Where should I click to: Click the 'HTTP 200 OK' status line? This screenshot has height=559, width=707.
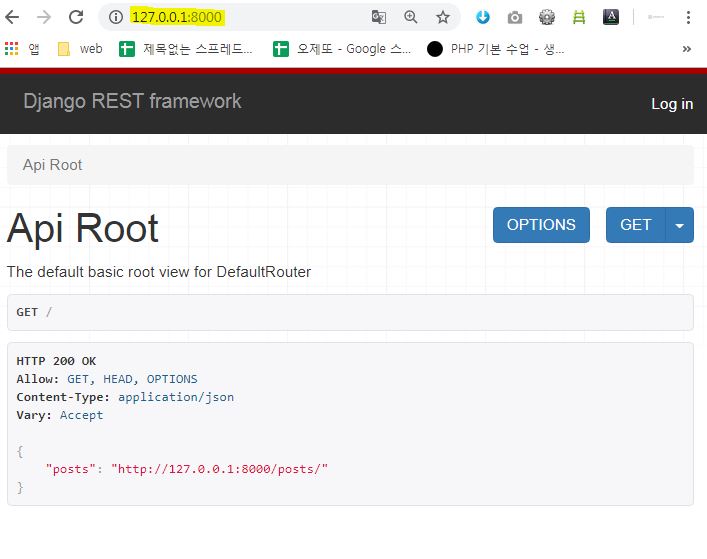56,361
